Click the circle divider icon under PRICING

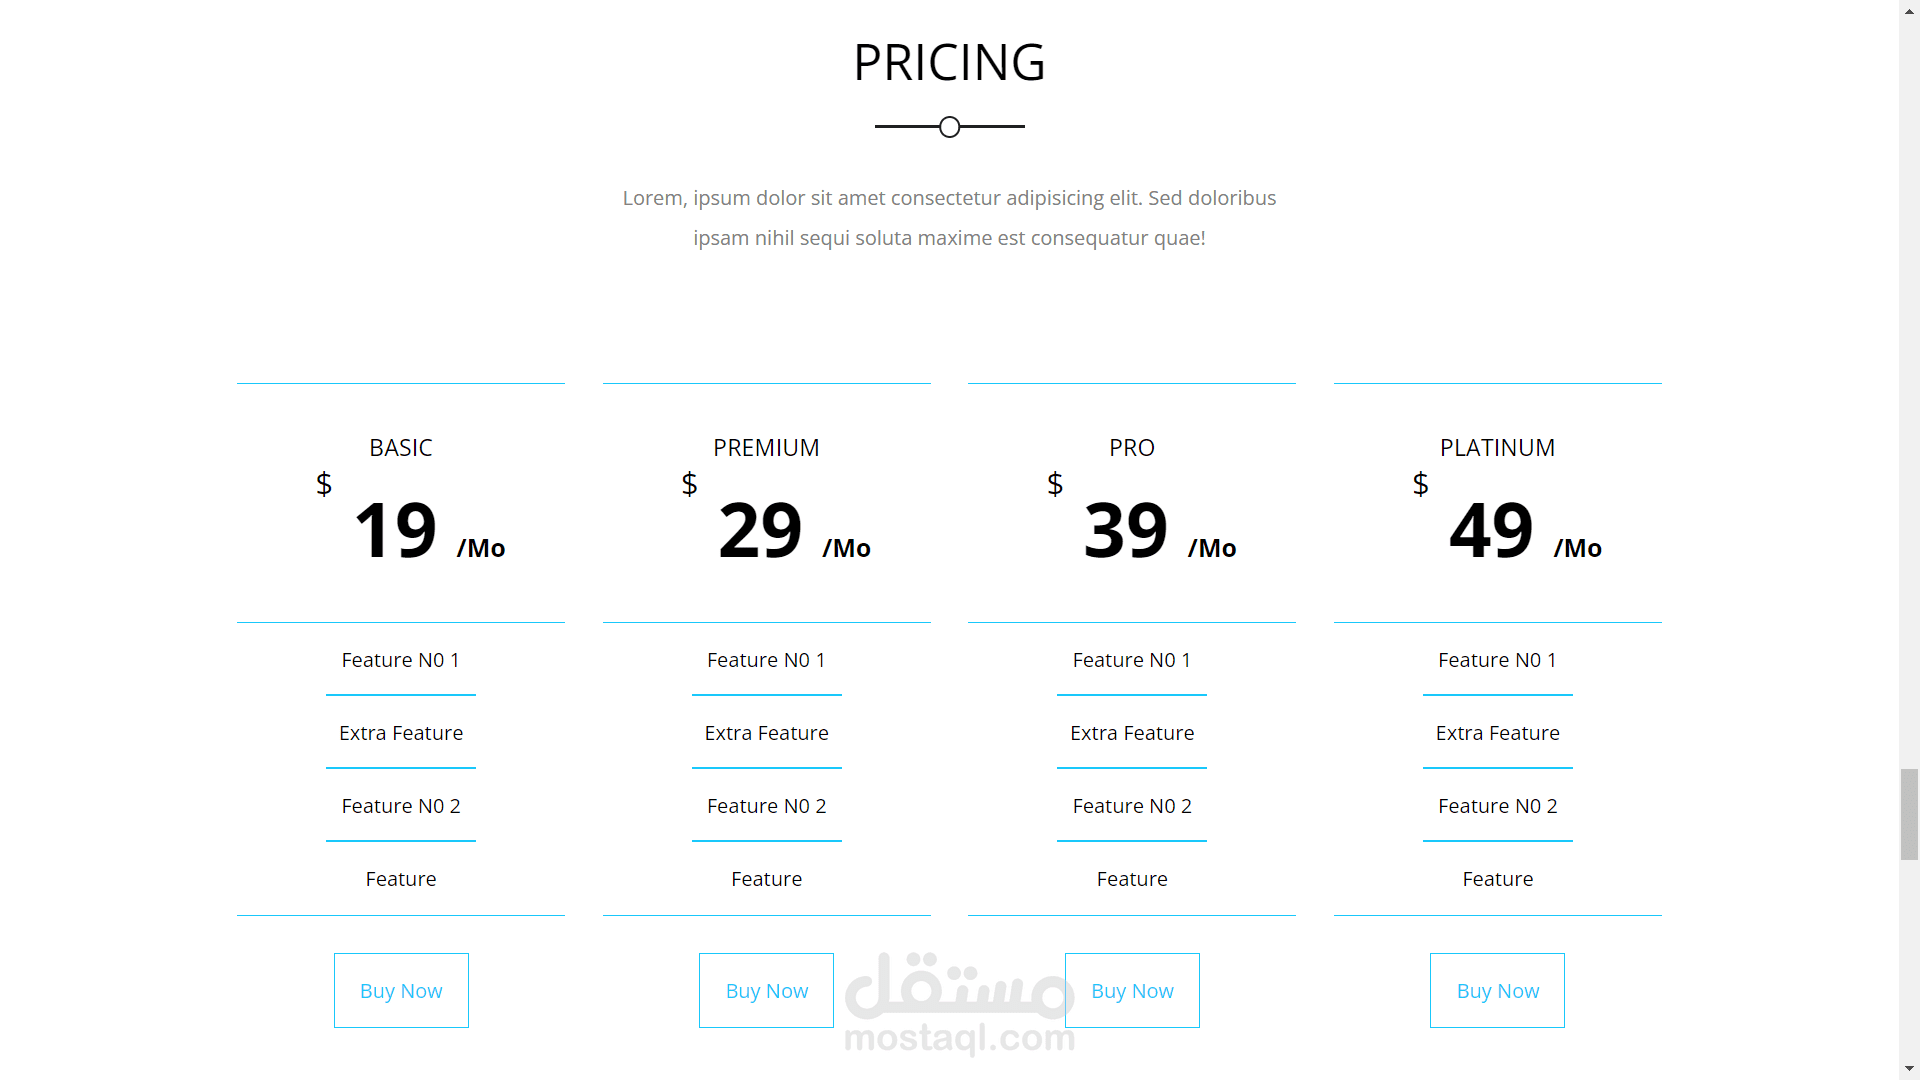[950, 127]
